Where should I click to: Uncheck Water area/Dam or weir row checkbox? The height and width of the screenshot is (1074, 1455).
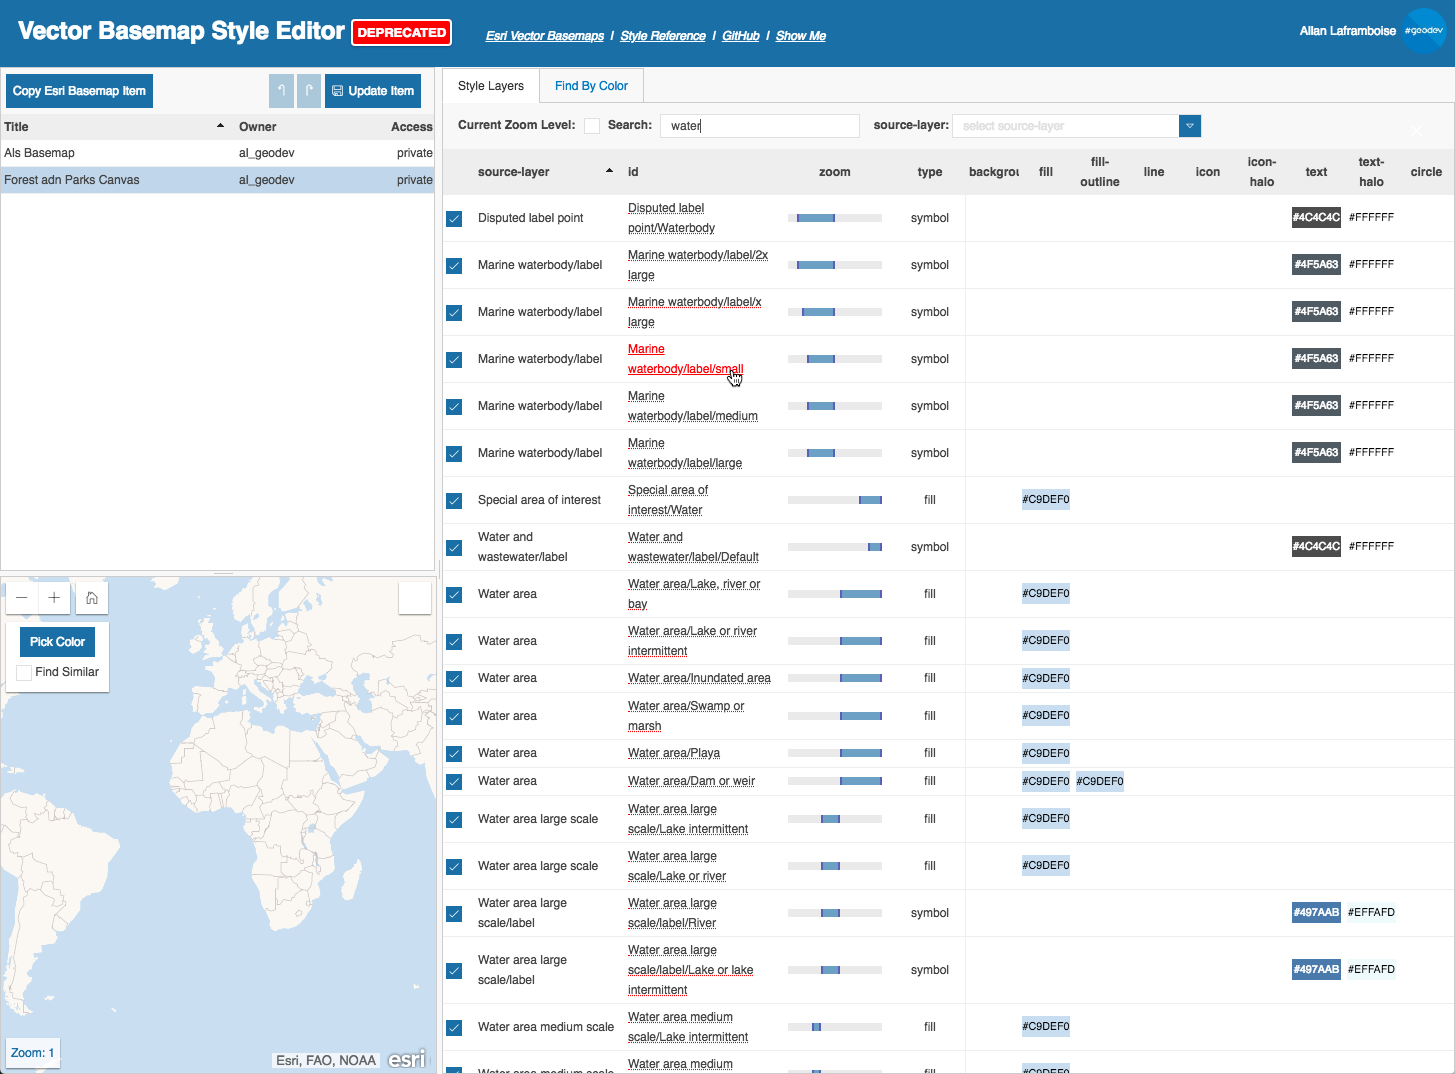pos(454,781)
